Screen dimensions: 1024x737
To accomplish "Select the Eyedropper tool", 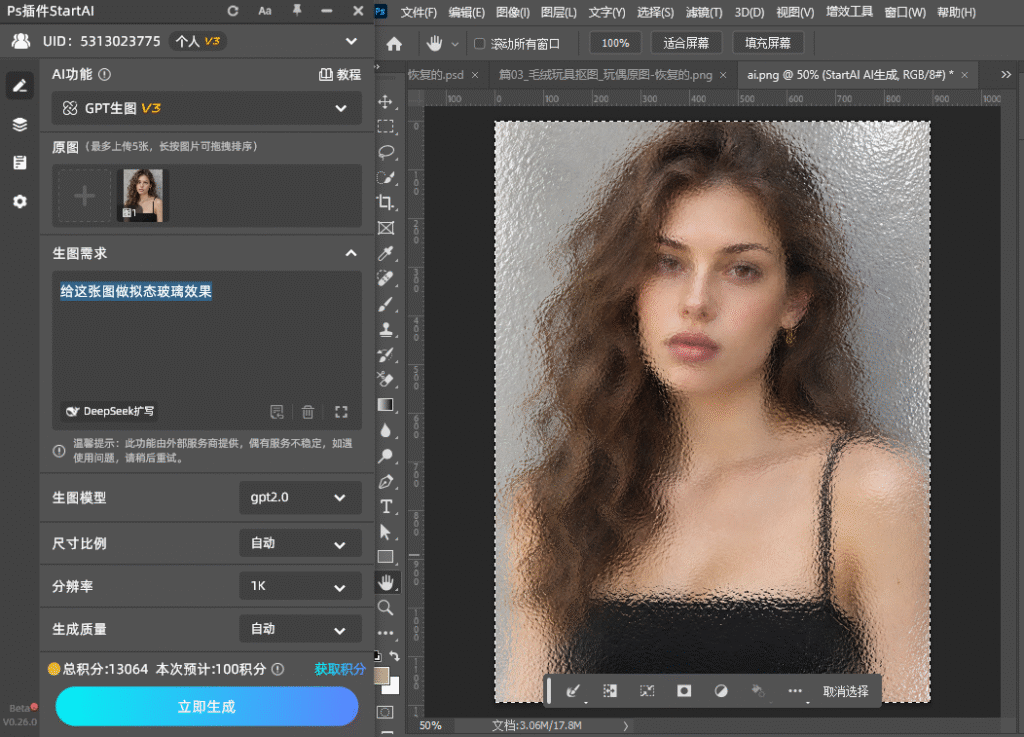I will [x=385, y=253].
